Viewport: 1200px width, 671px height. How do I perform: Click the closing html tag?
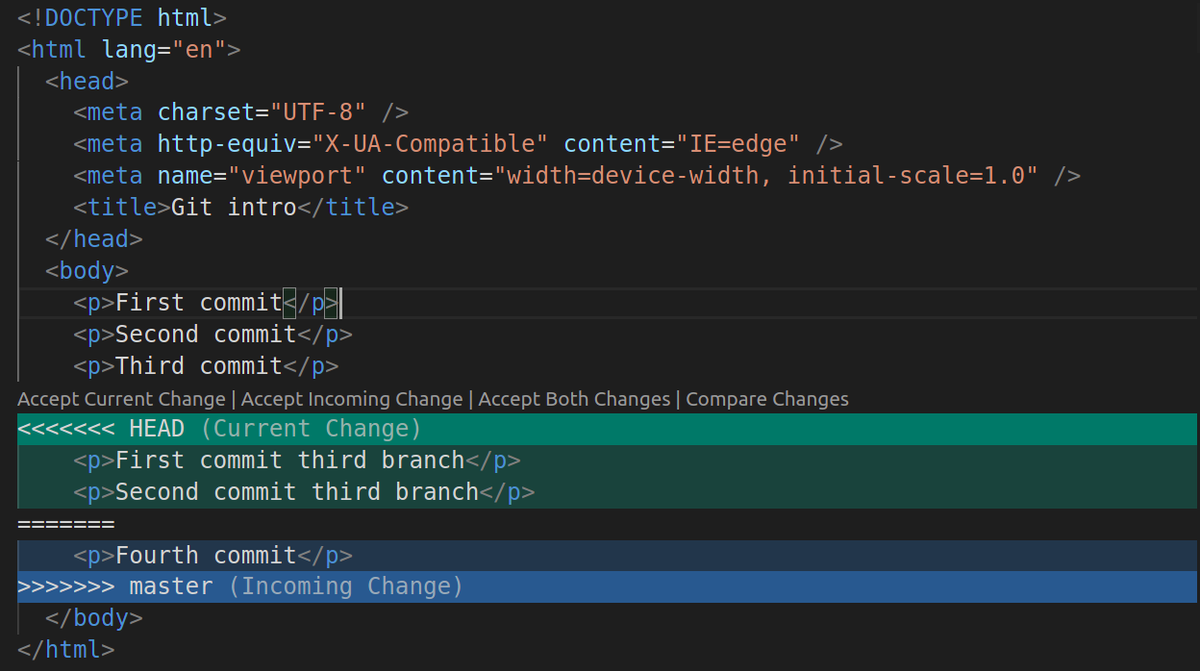[x=65, y=649]
